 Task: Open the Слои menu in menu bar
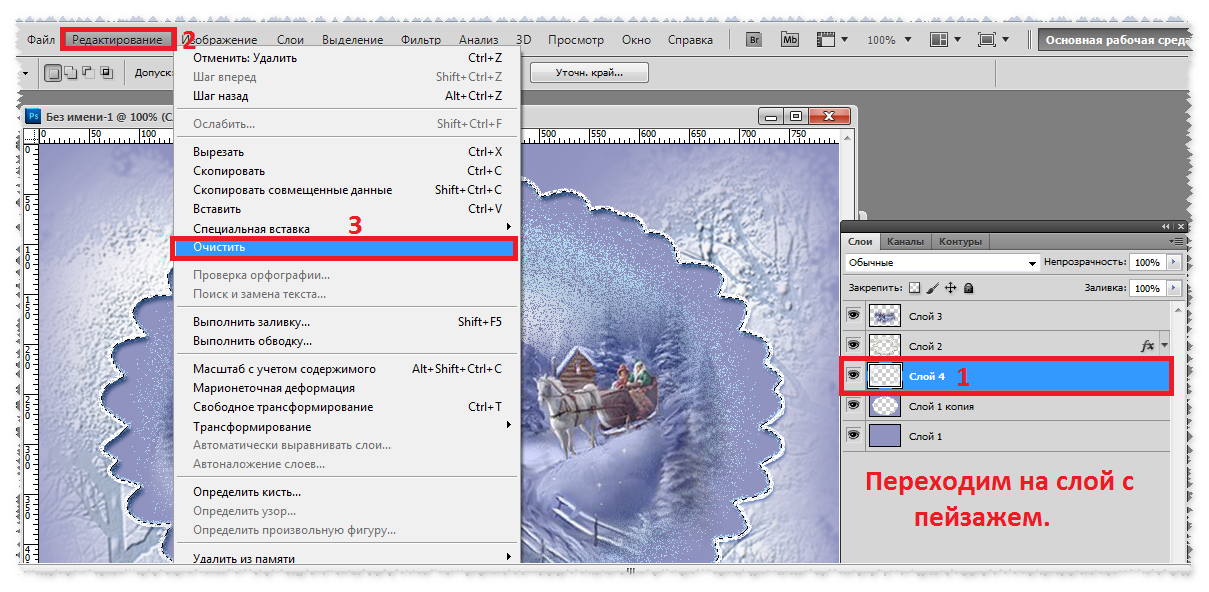coord(291,40)
